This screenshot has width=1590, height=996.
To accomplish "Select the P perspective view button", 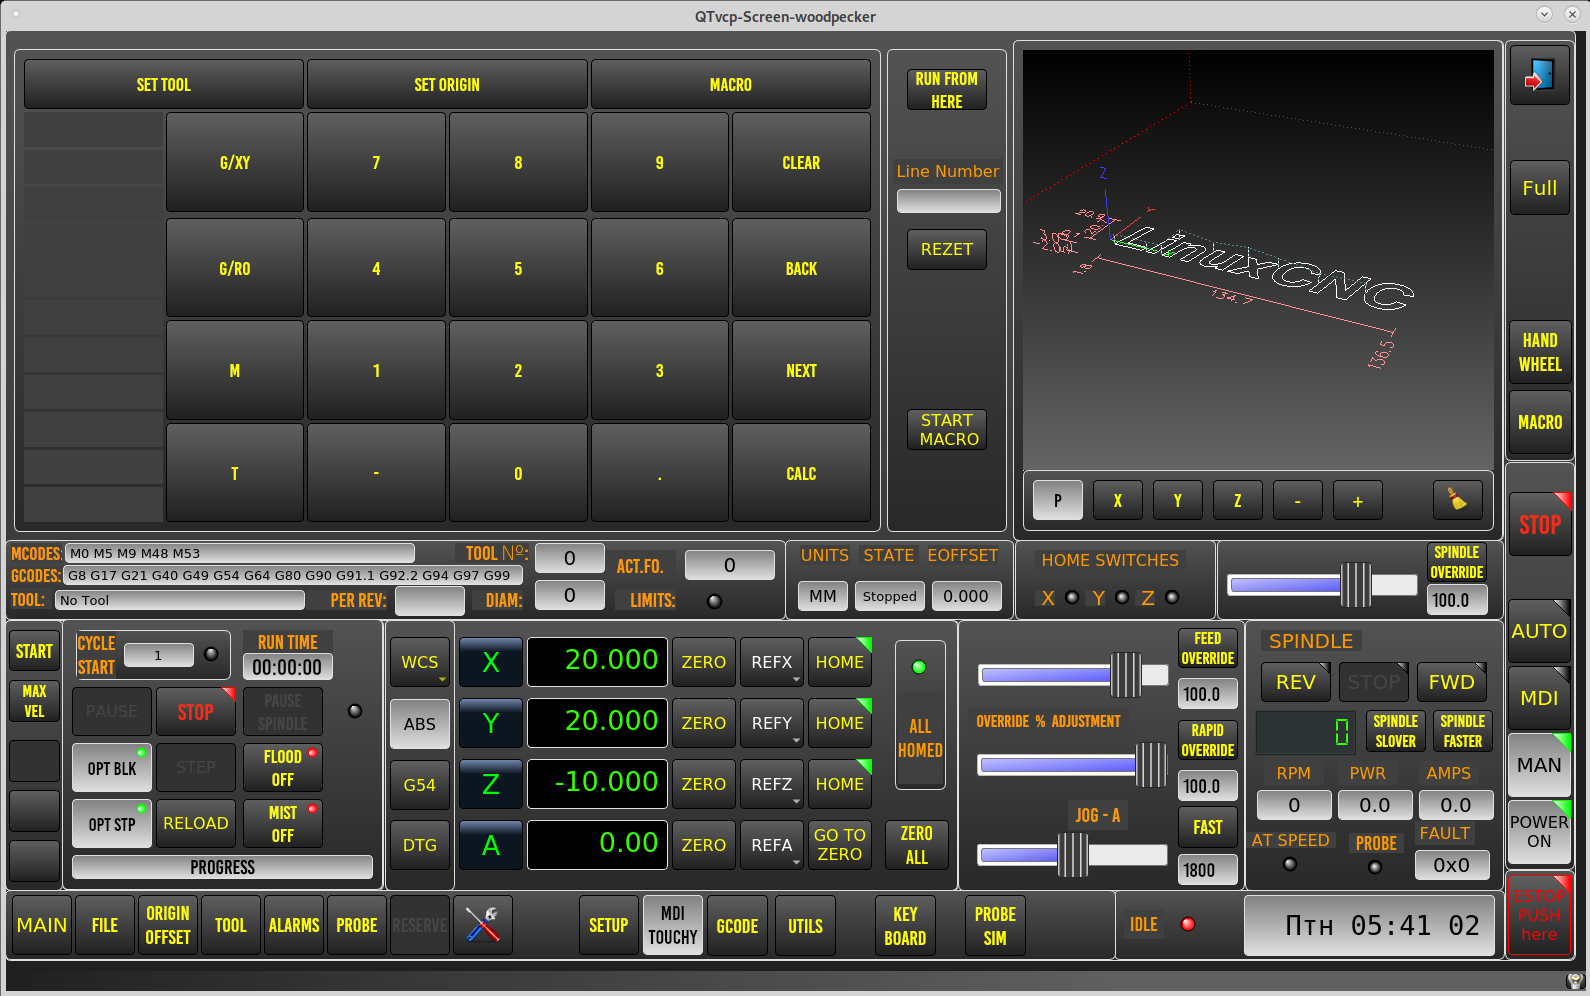I will [x=1057, y=500].
